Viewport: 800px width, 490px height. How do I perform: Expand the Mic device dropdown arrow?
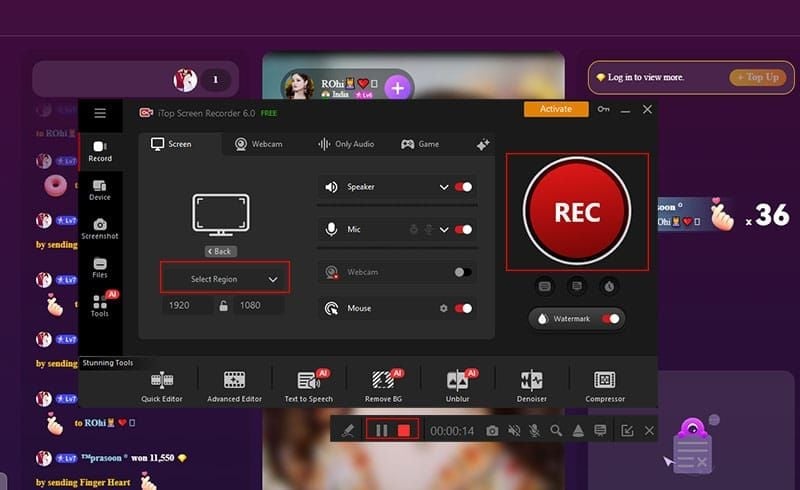click(x=444, y=230)
